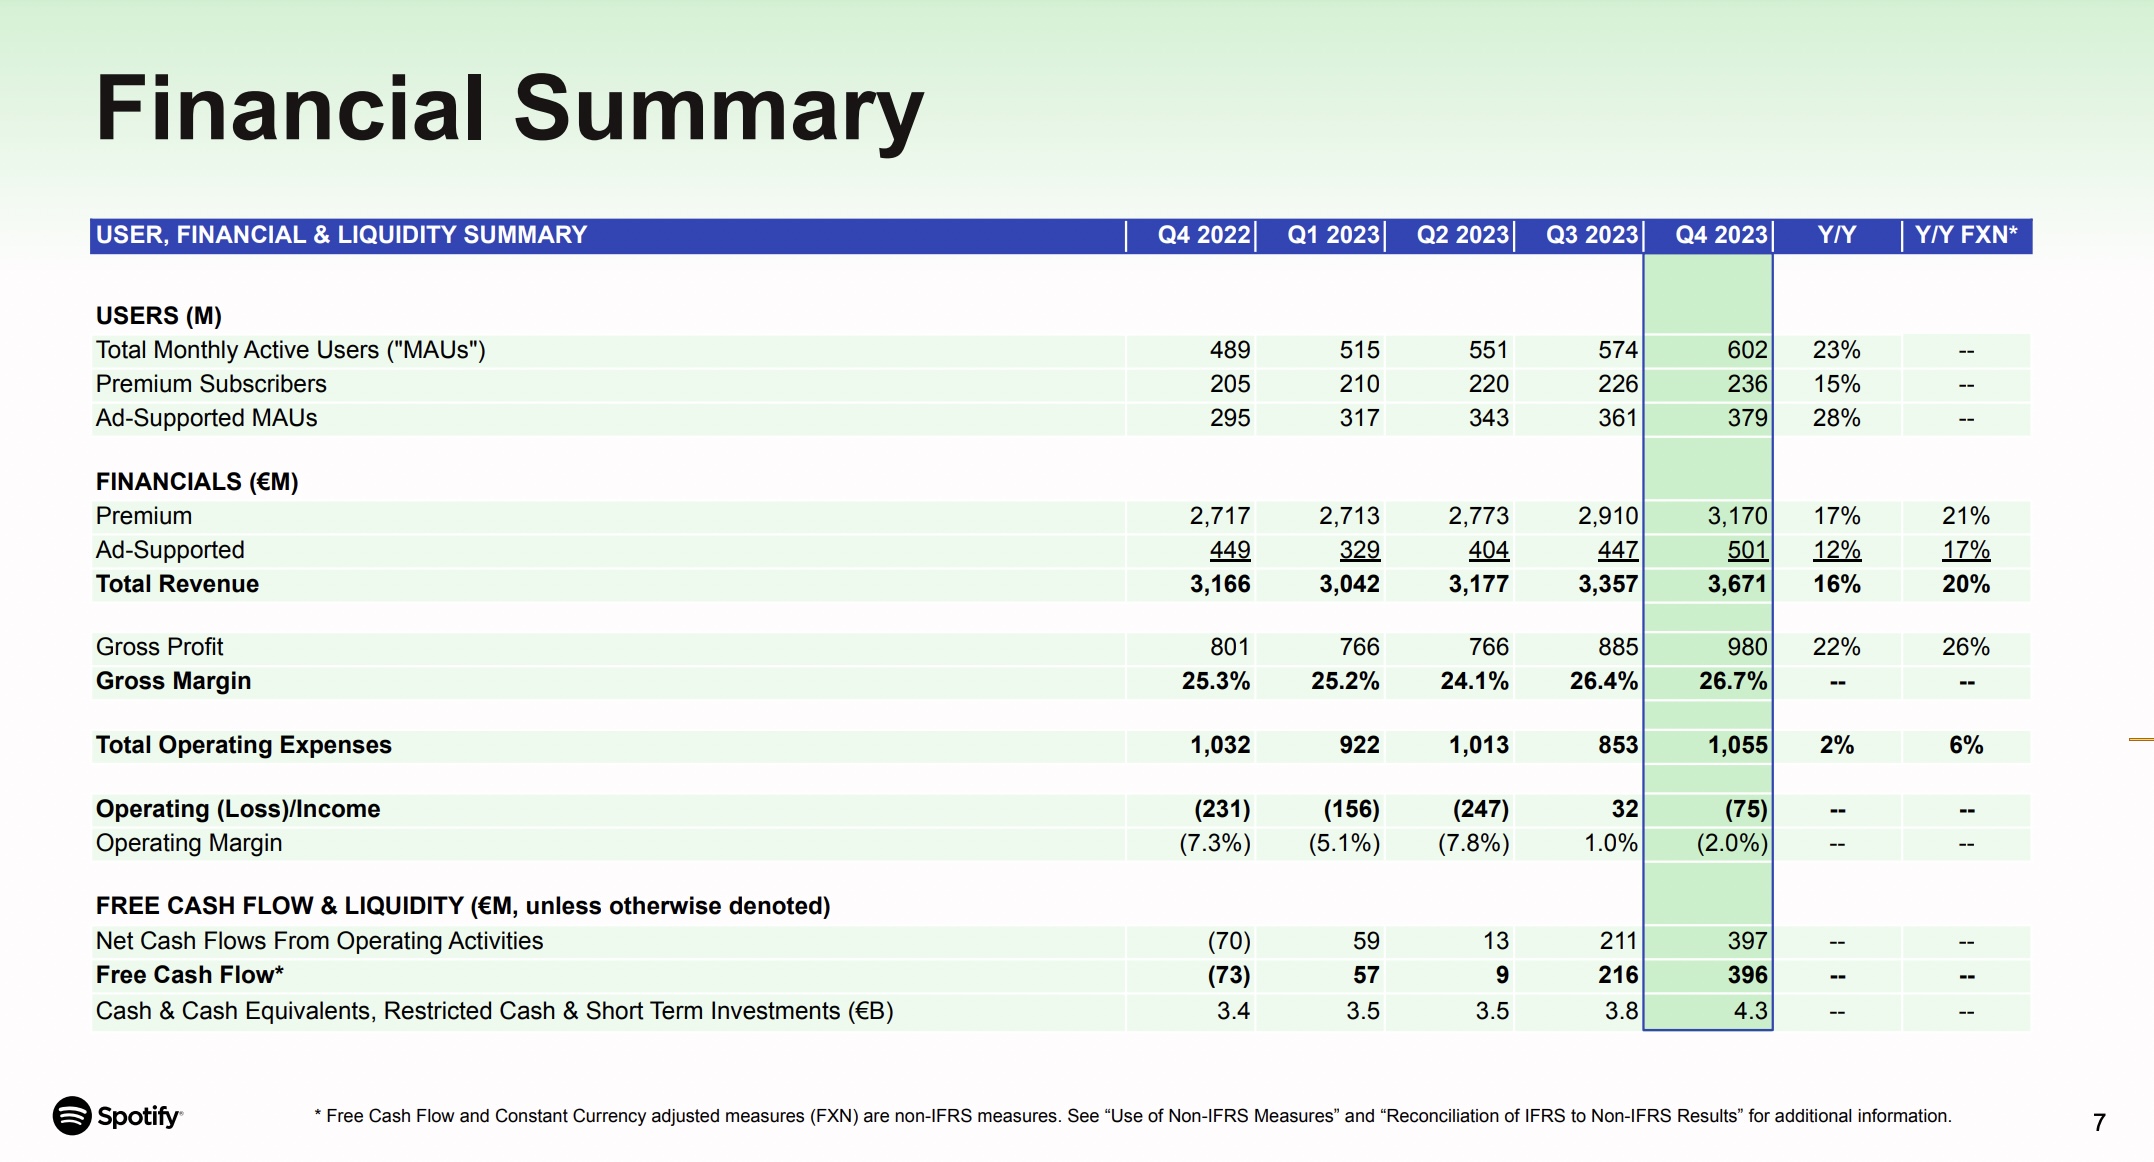
Task: Select the 'FINANCIALS (€M)' section heading
Action: coord(197,482)
